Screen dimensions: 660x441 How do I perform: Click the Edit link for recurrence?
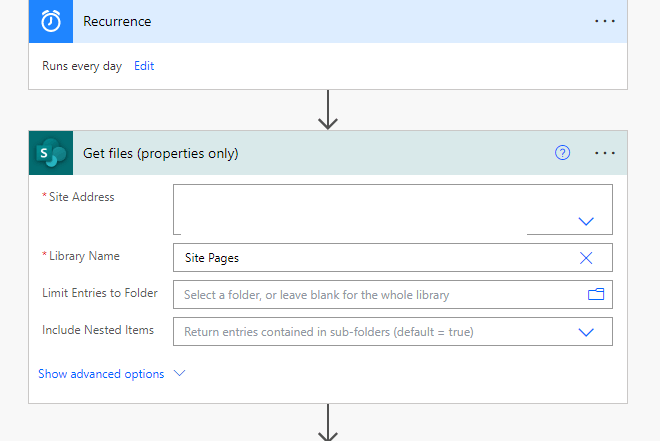coord(144,66)
